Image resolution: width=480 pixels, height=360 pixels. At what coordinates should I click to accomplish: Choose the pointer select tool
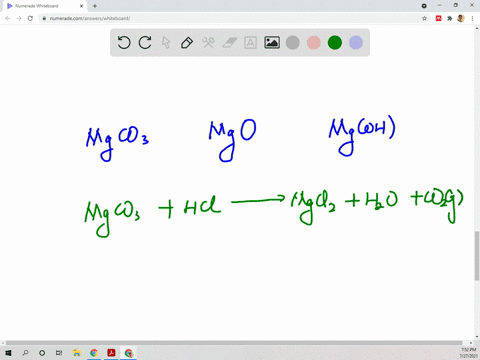point(166,43)
